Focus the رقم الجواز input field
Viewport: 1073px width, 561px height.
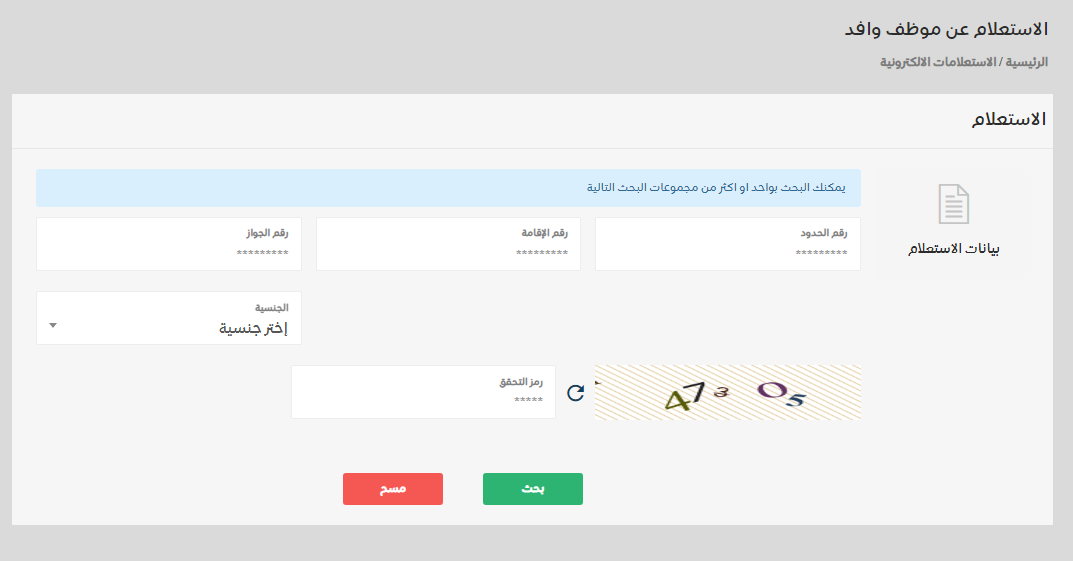[x=168, y=253]
